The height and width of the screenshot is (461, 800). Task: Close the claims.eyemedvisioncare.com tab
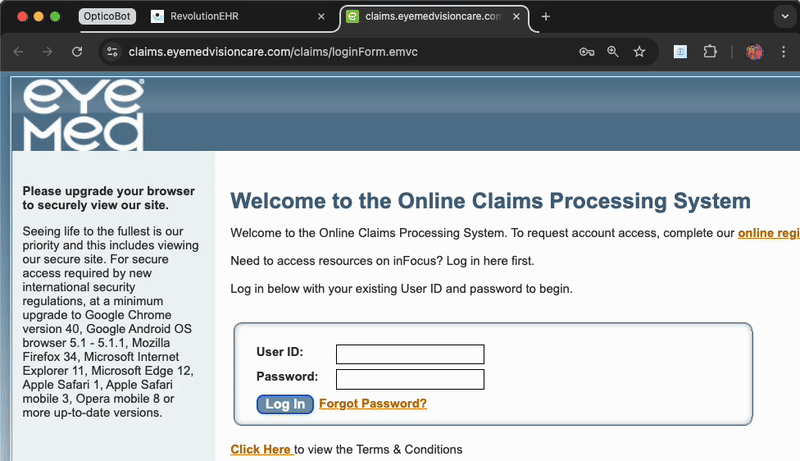point(516,16)
